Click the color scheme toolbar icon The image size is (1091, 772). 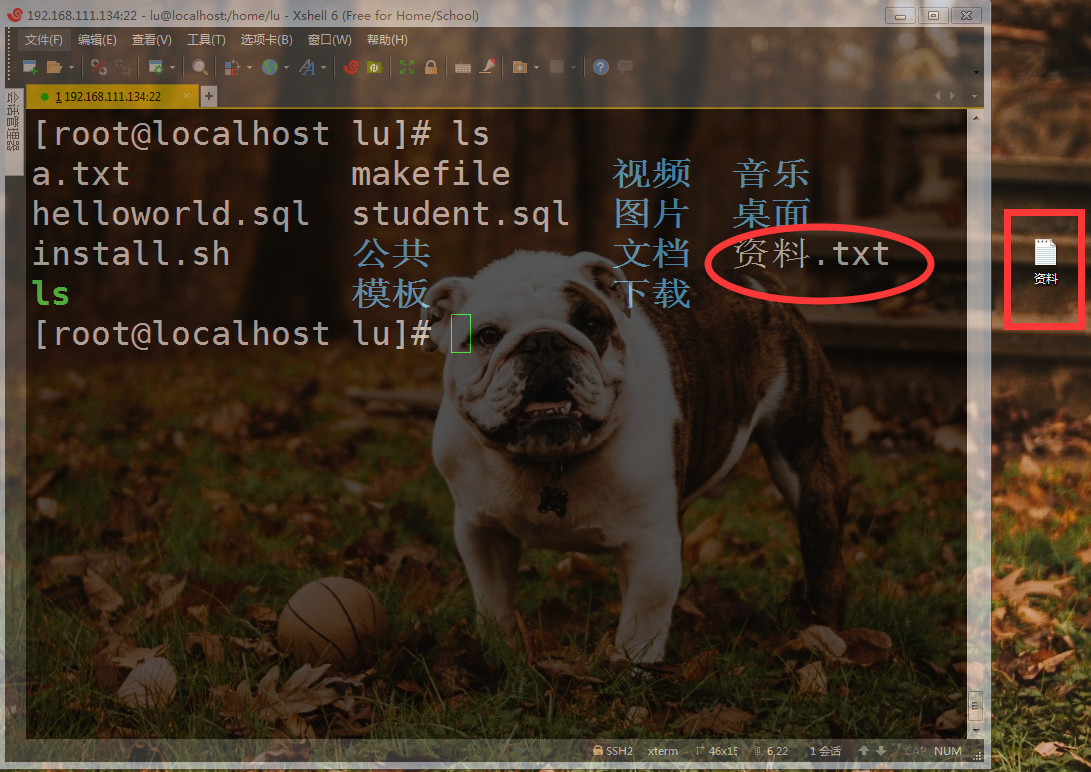pyautogui.click(x=232, y=67)
